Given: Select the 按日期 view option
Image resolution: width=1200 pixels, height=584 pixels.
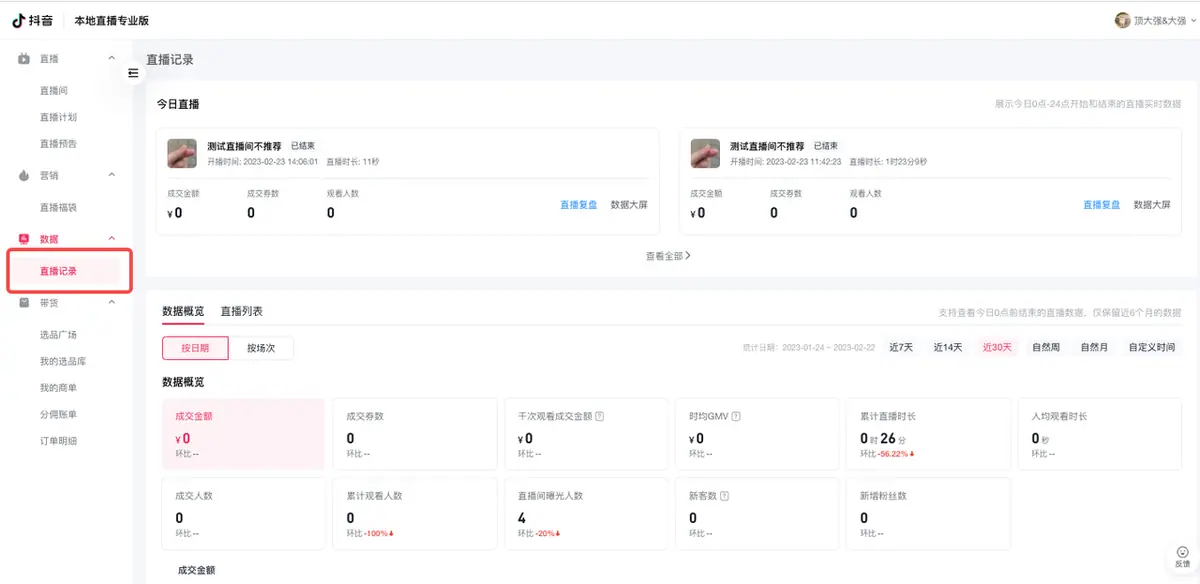Looking at the screenshot, I should pyautogui.click(x=195, y=348).
